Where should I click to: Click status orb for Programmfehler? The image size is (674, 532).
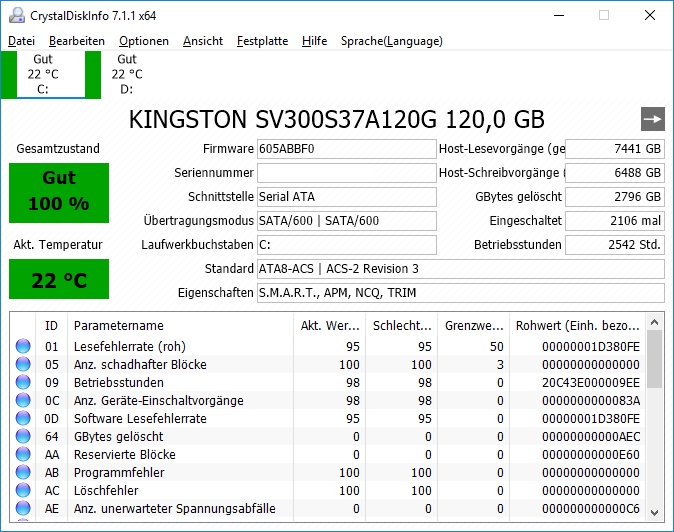click(23, 473)
